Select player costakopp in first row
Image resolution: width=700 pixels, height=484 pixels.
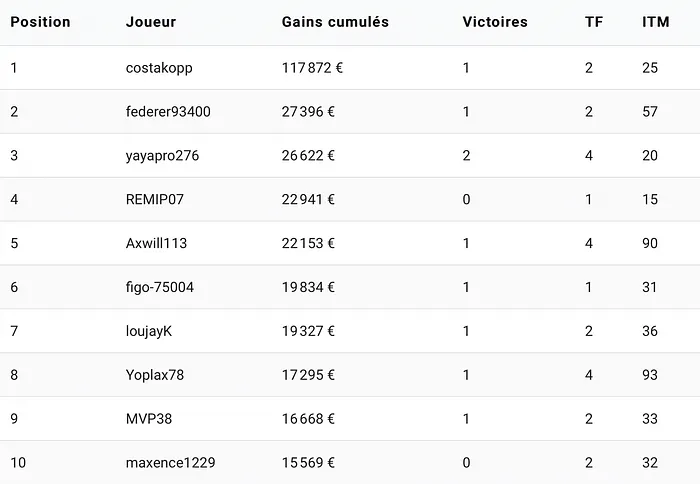(159, 68)
